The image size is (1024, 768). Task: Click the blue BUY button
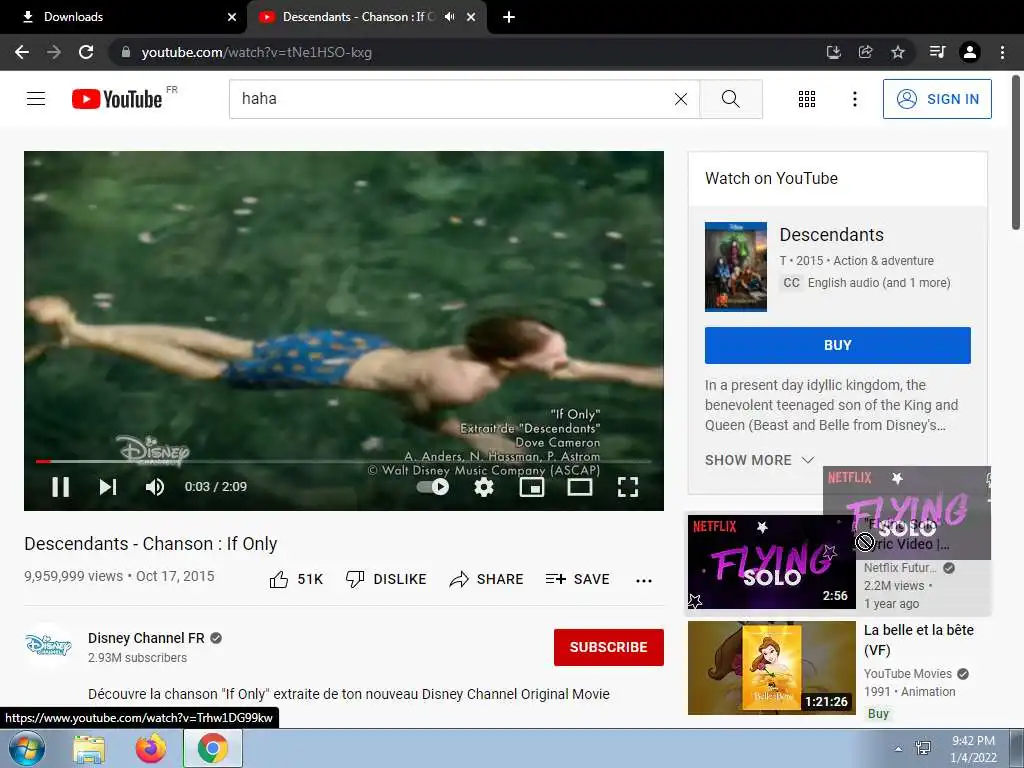click(x=837, y=345)
